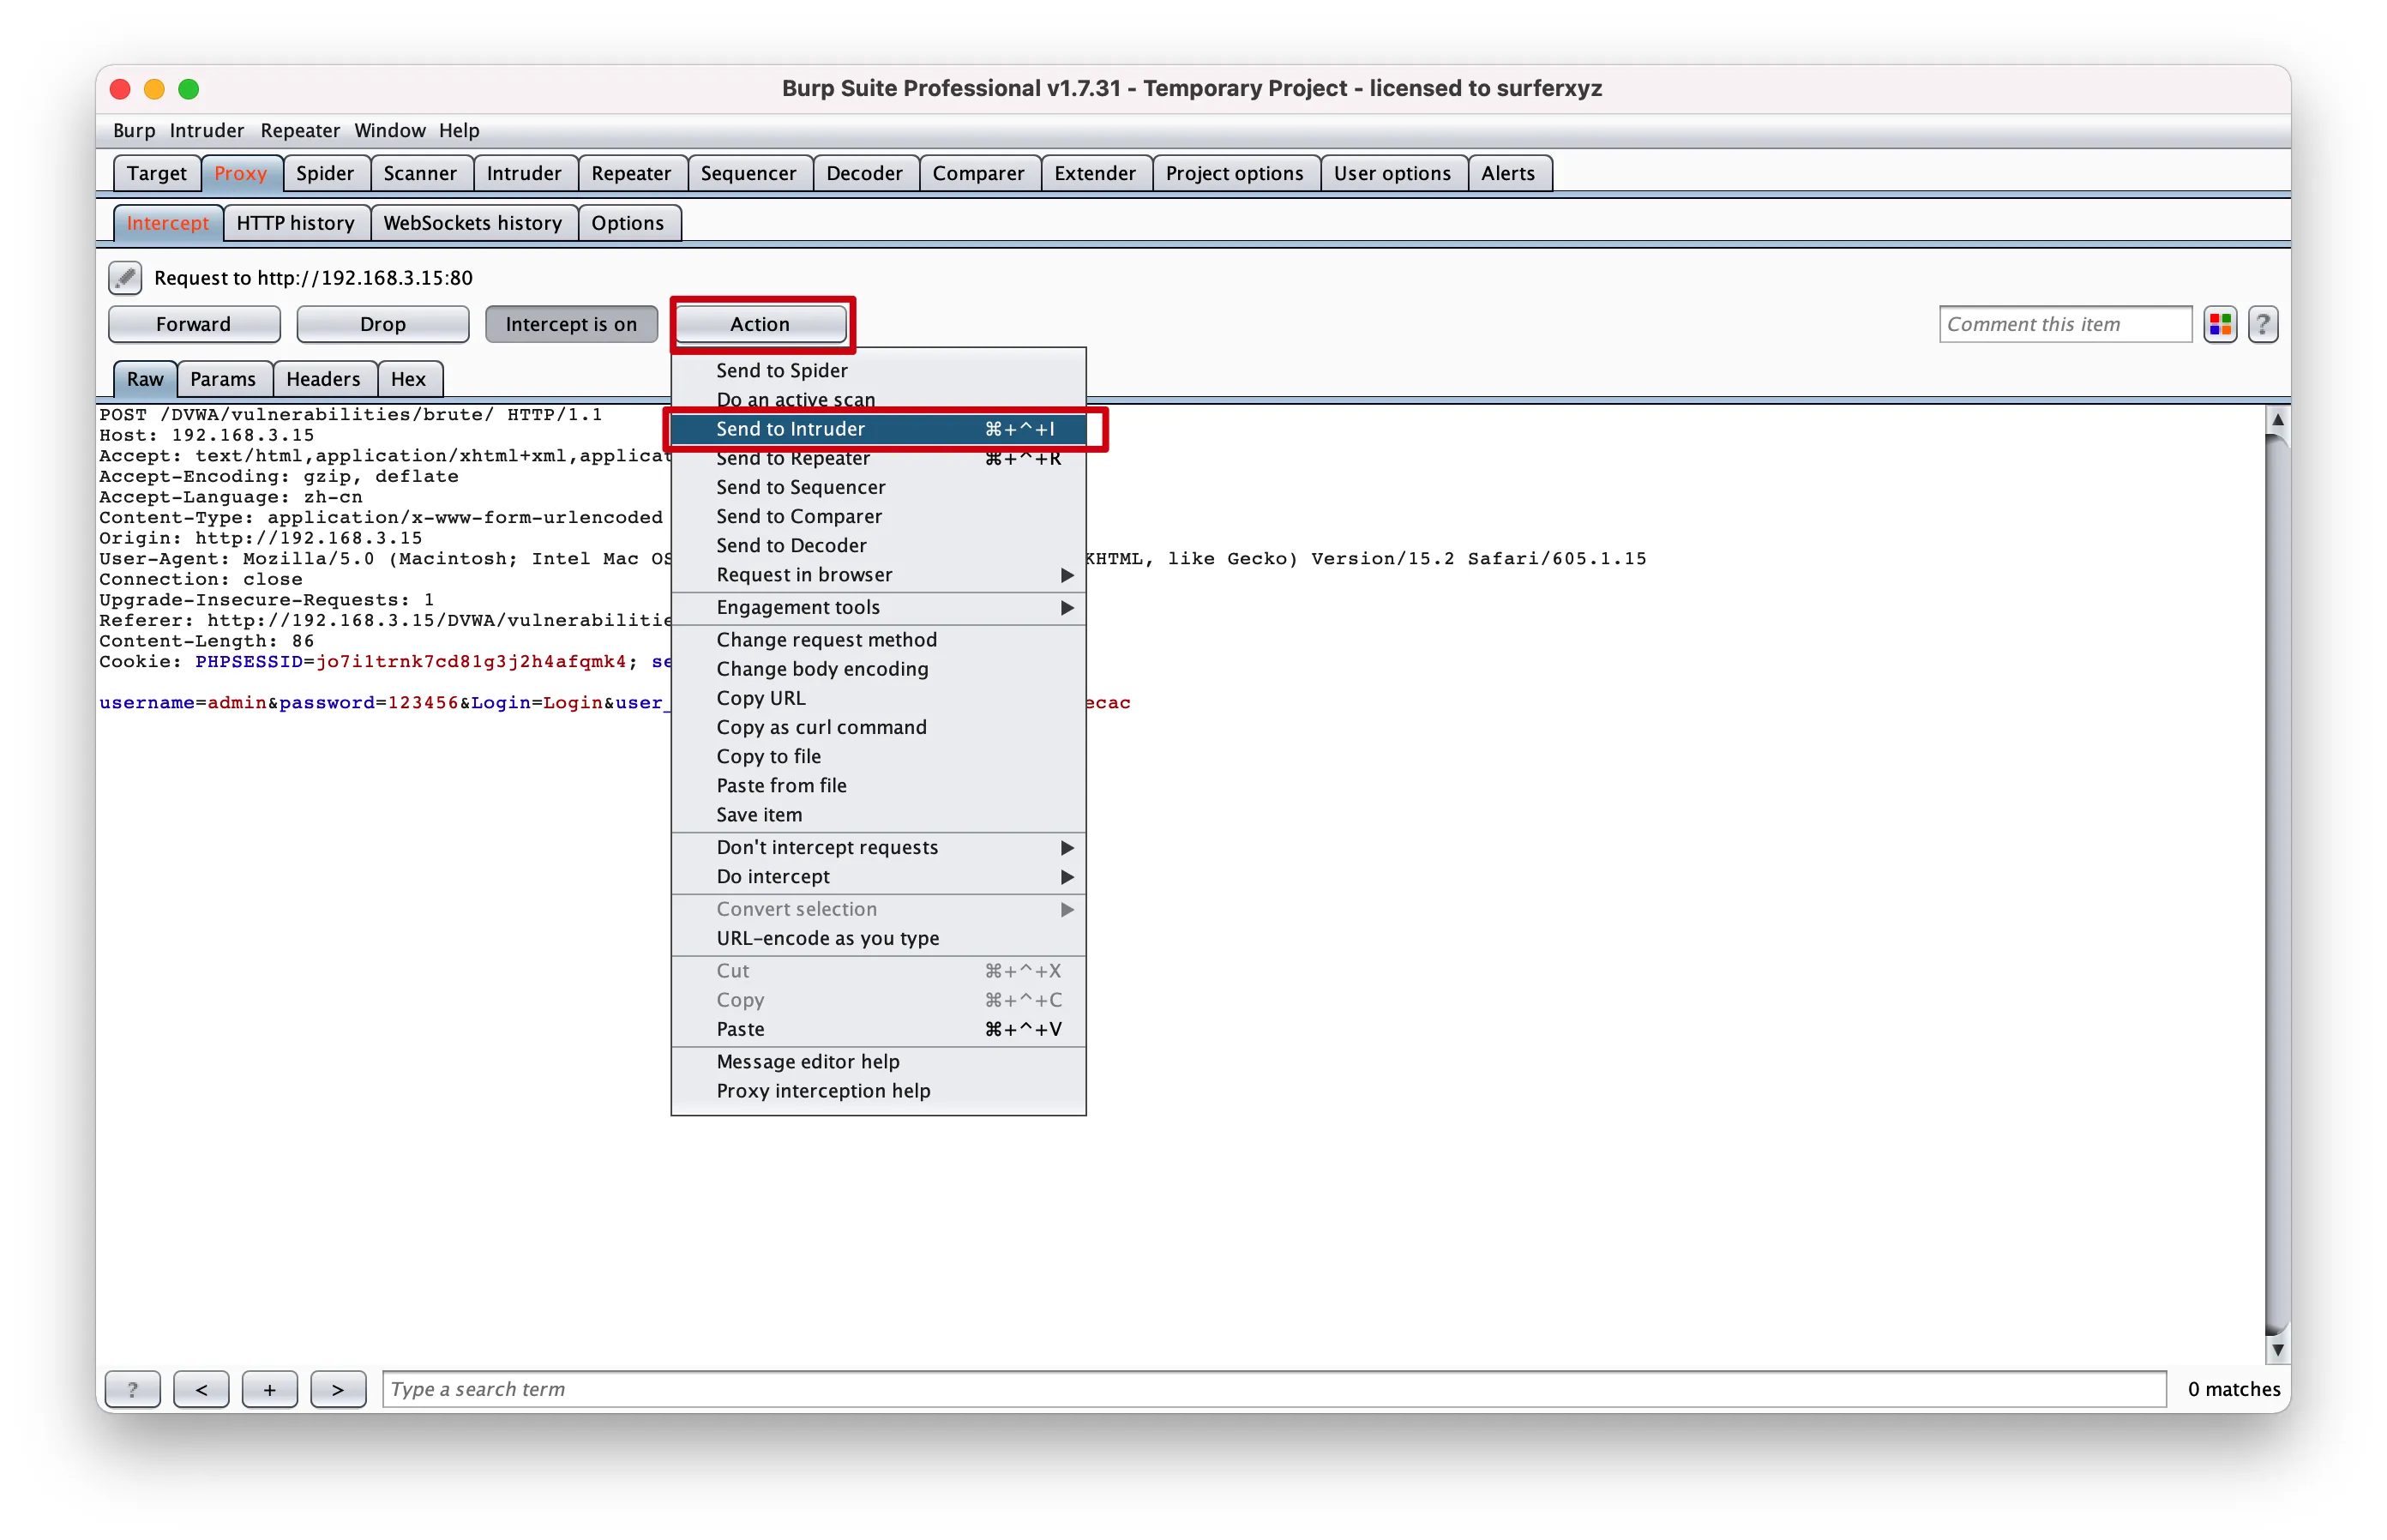The height and width of the screenshot is (1540, 2387).
Task: Open Message editor help
Action: point(878,1062)
